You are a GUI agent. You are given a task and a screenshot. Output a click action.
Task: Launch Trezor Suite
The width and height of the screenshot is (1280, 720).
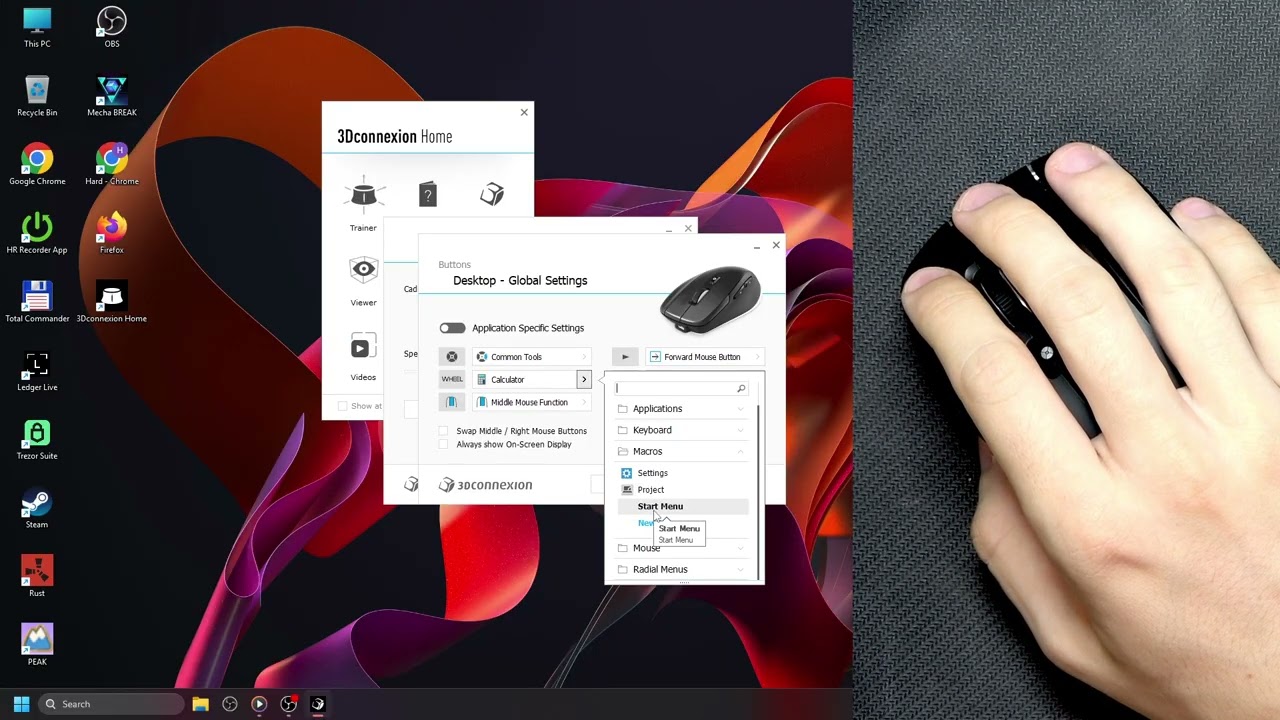coord(37,439)
